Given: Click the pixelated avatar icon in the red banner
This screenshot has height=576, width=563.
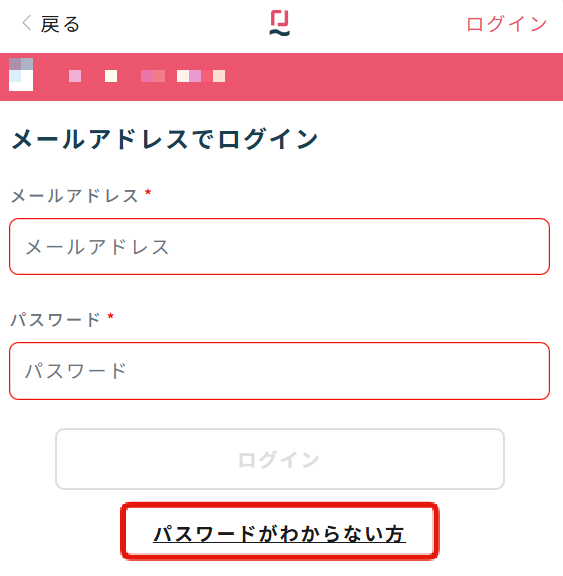Looking at the screenshot, I should (21, 74).
